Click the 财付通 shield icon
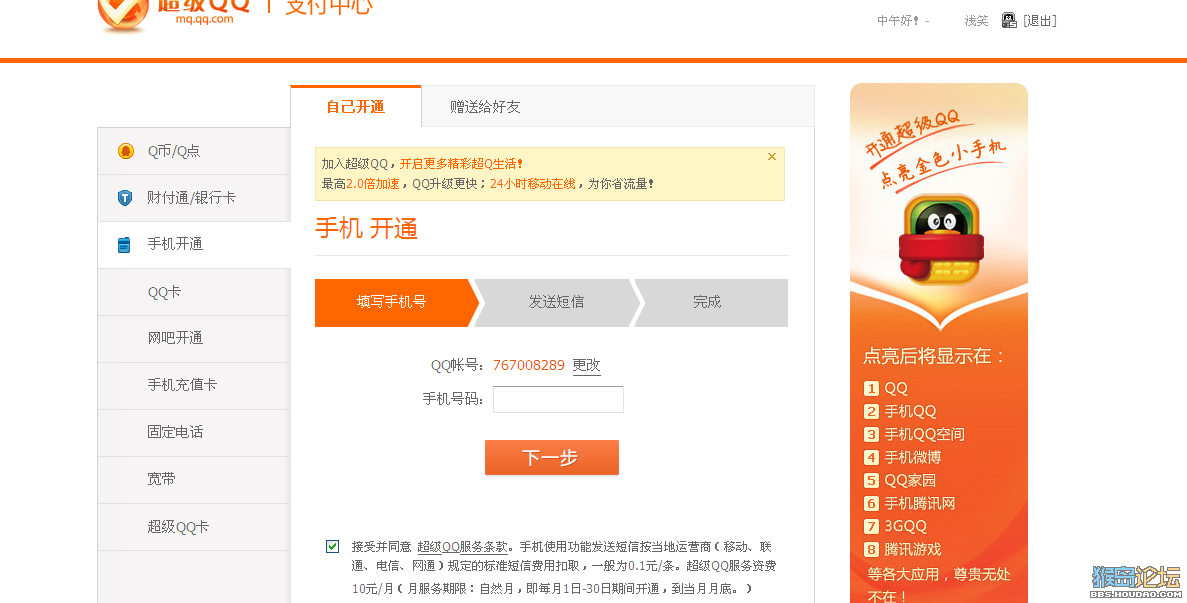Image resolution: width=1187 pixels, height=603 pixels. [125, 198]
